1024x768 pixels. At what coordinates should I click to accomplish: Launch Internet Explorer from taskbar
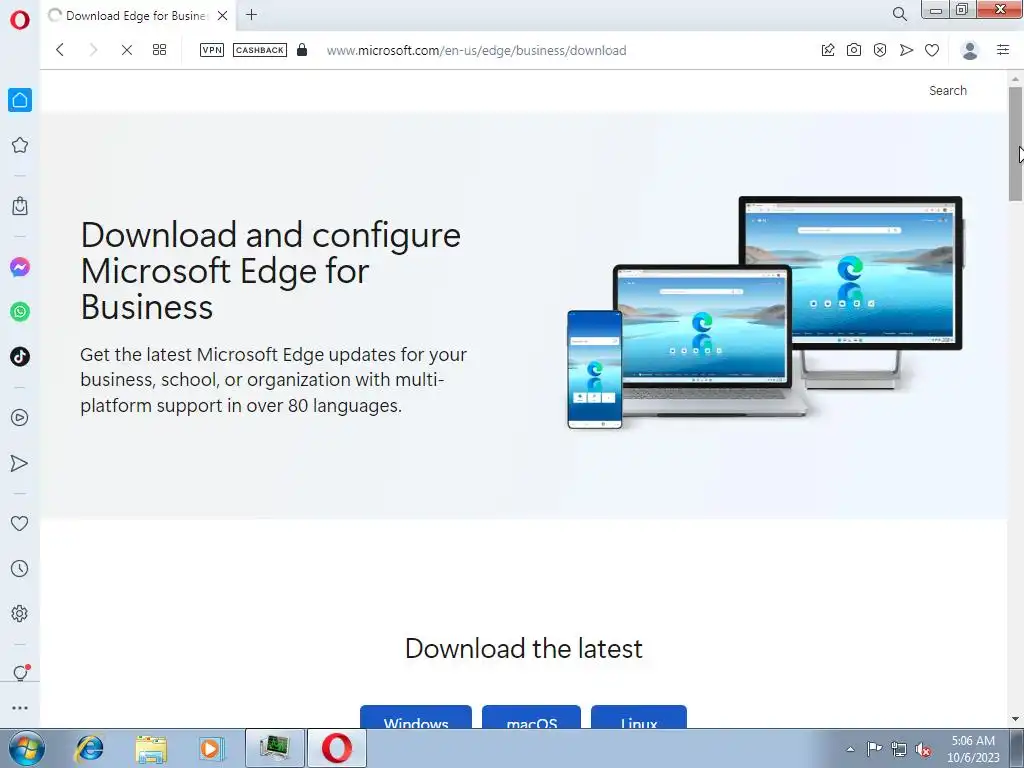(89, 748)
